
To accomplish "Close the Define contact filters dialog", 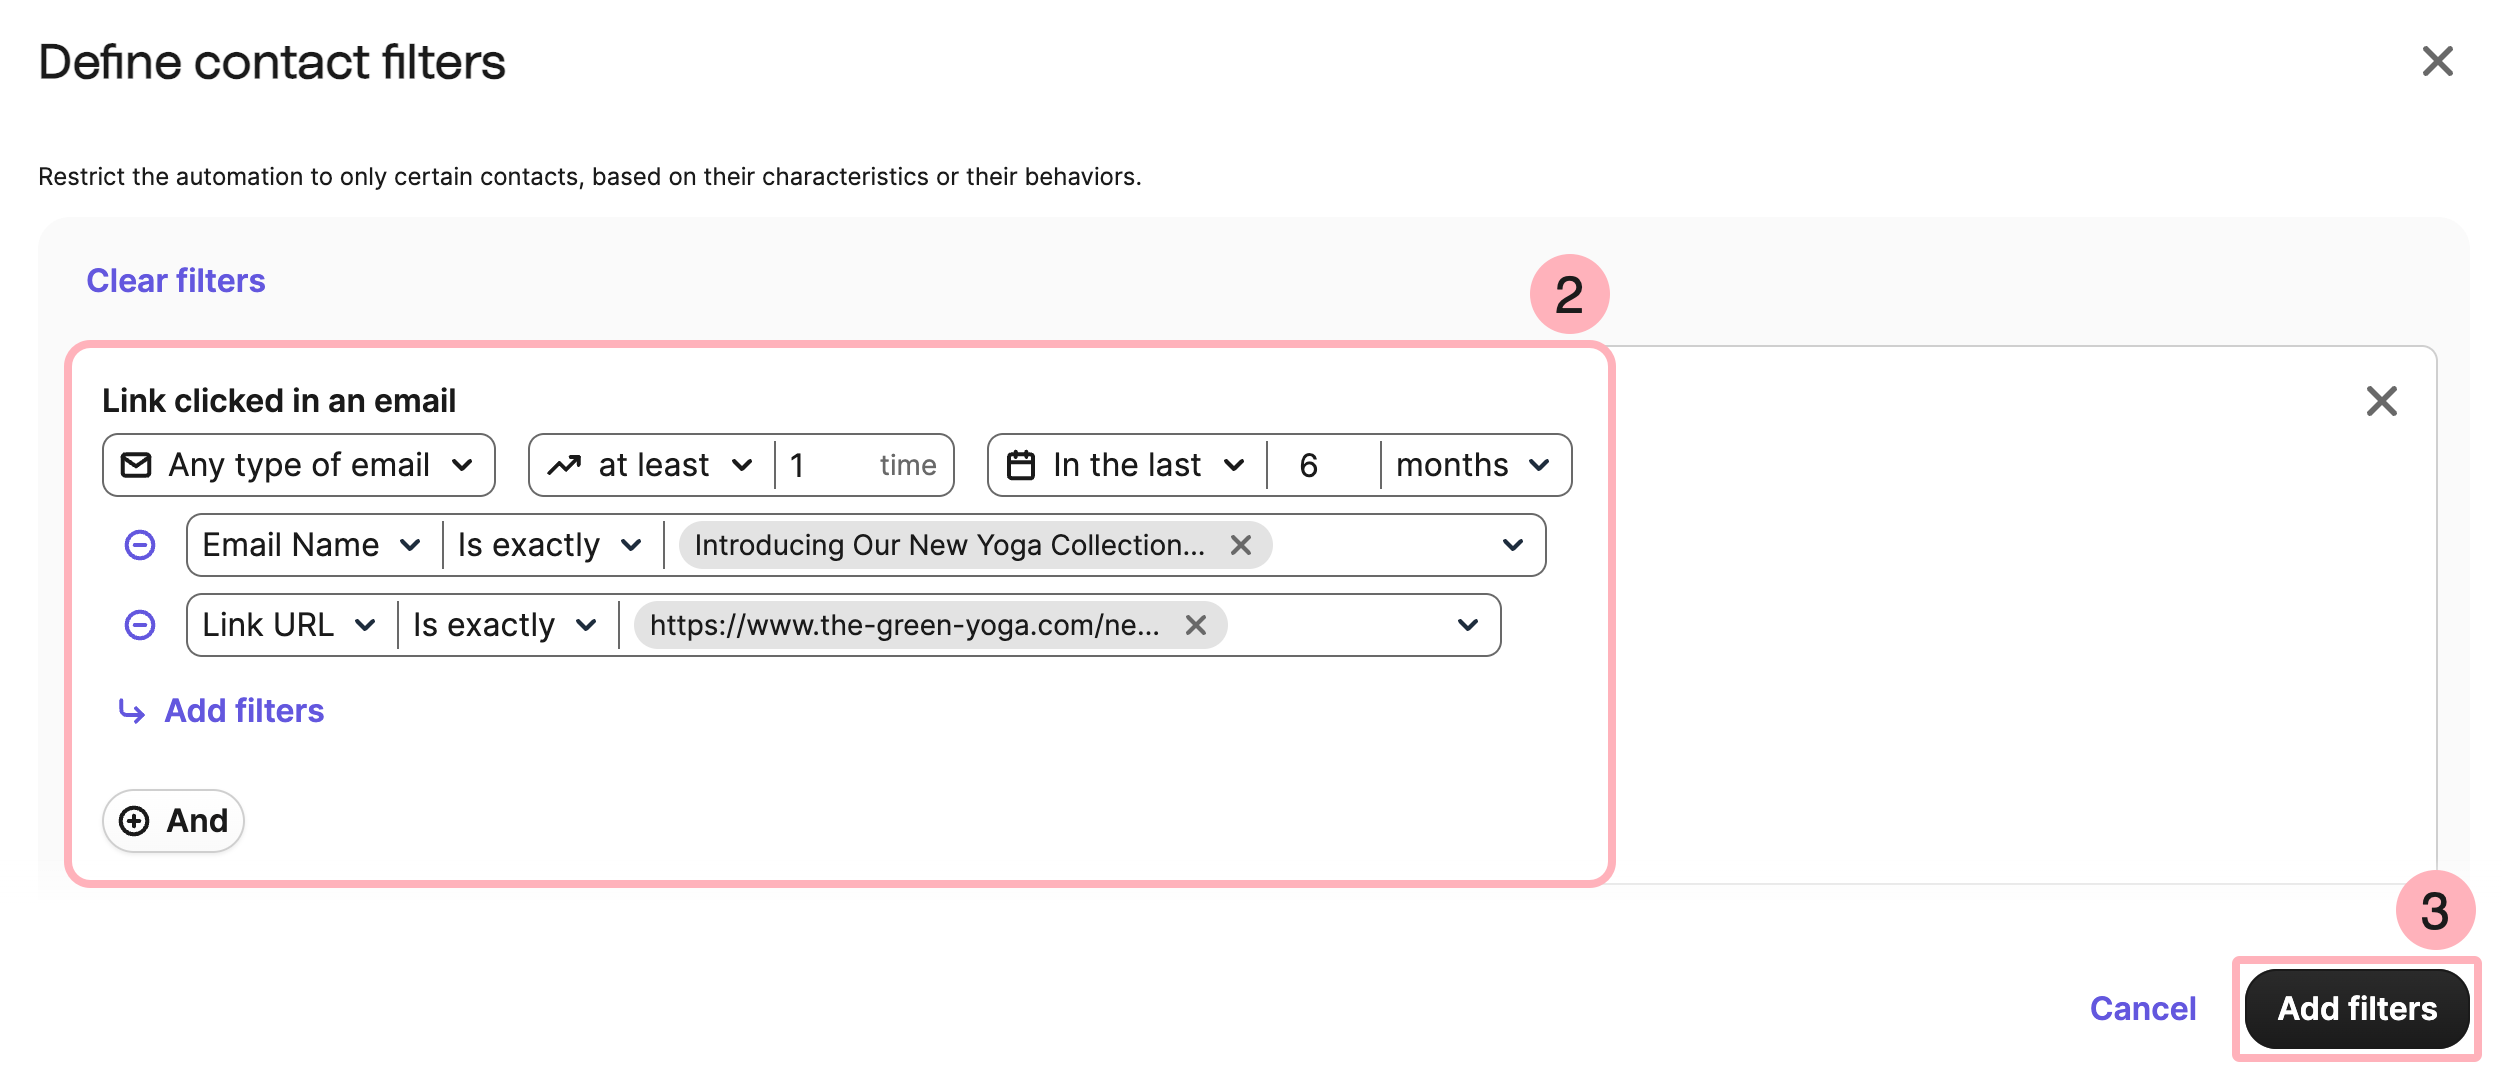I will click(x=2437, y=62).
